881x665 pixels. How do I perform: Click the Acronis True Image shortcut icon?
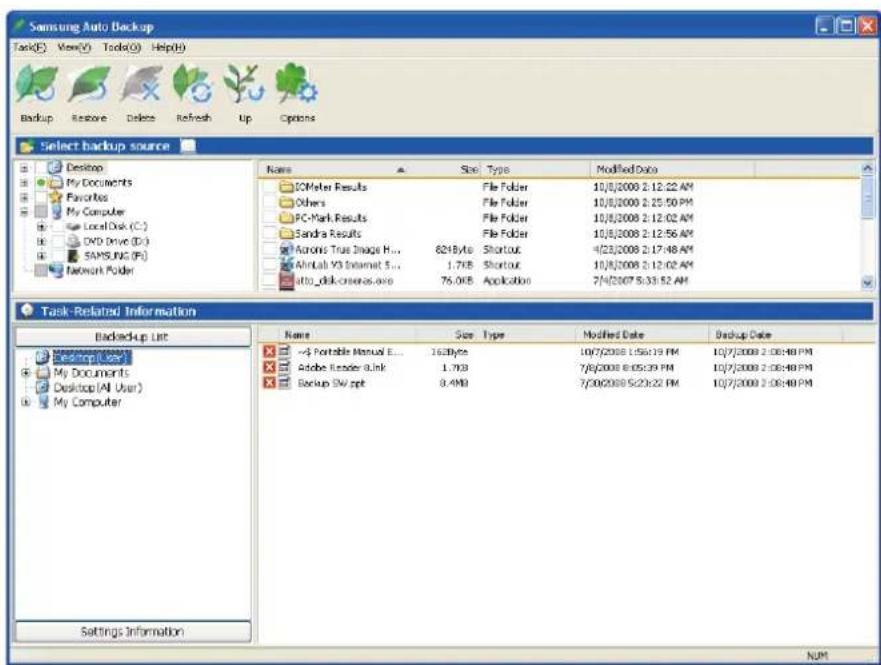click(287, 249)
